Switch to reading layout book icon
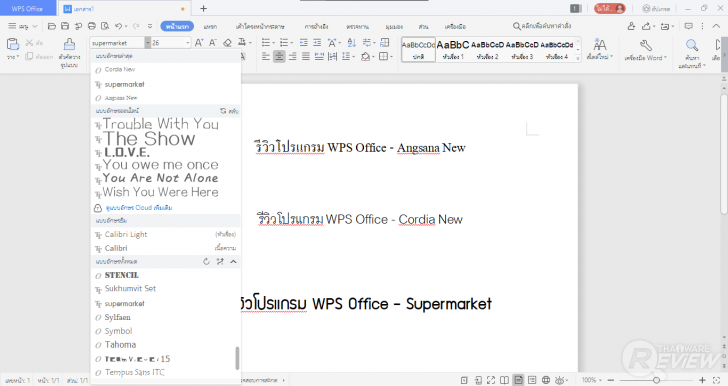This screenshot has width=728, height=386. (504, 380)
